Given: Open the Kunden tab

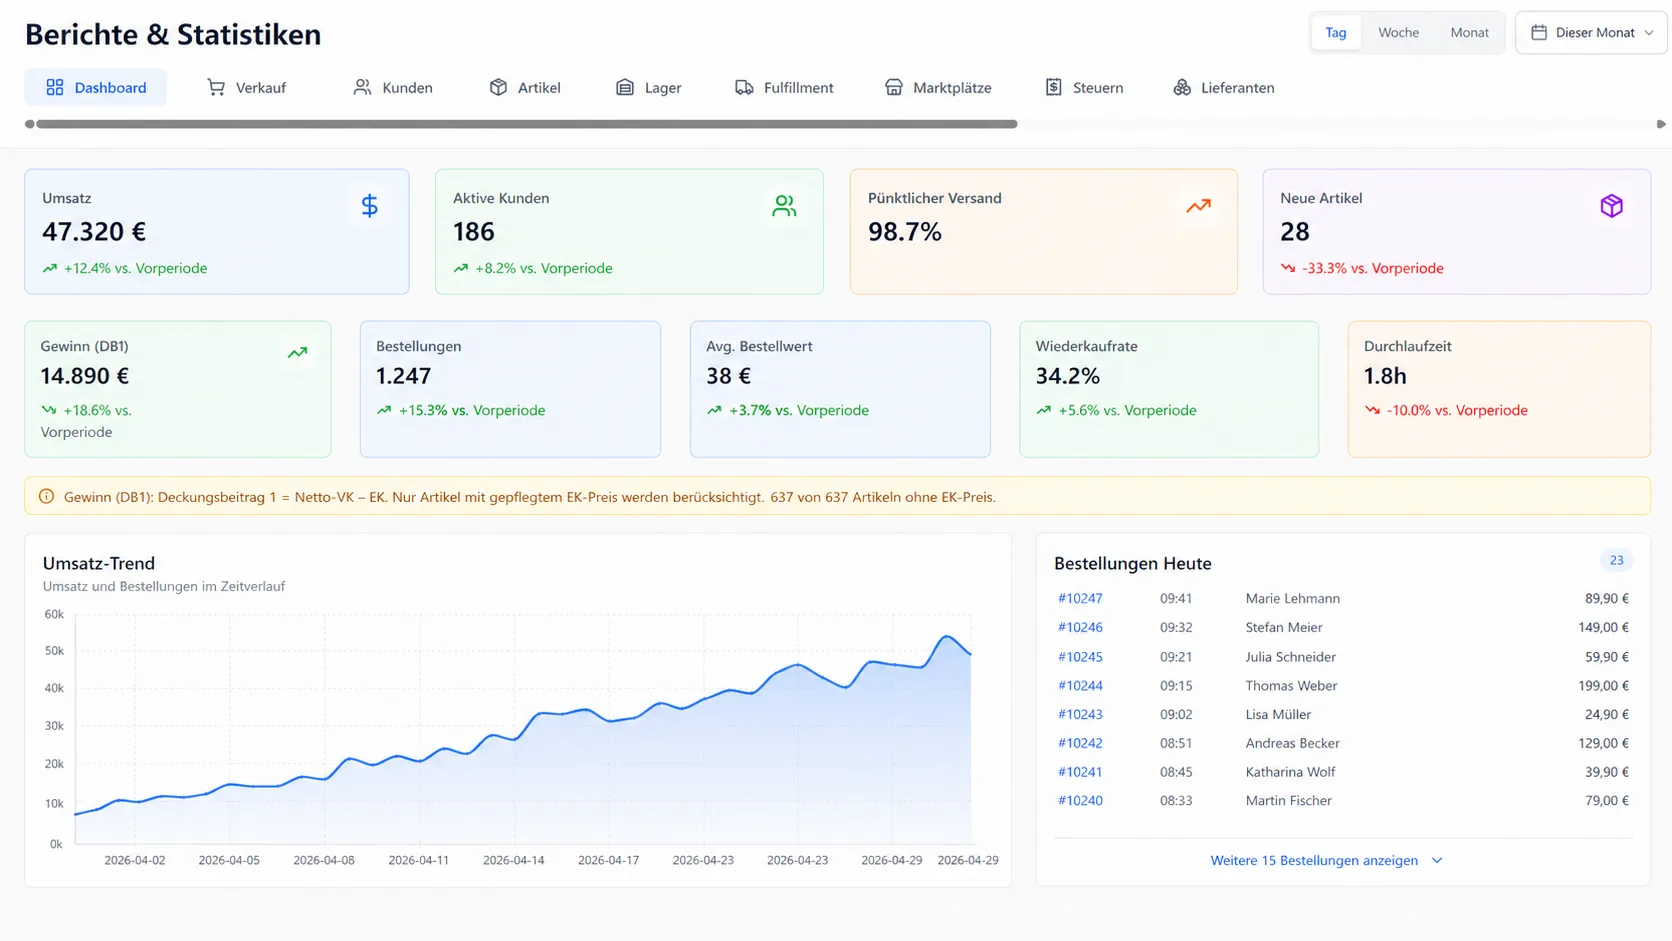Looking at the screenshot, I should [x=393, y=88].
